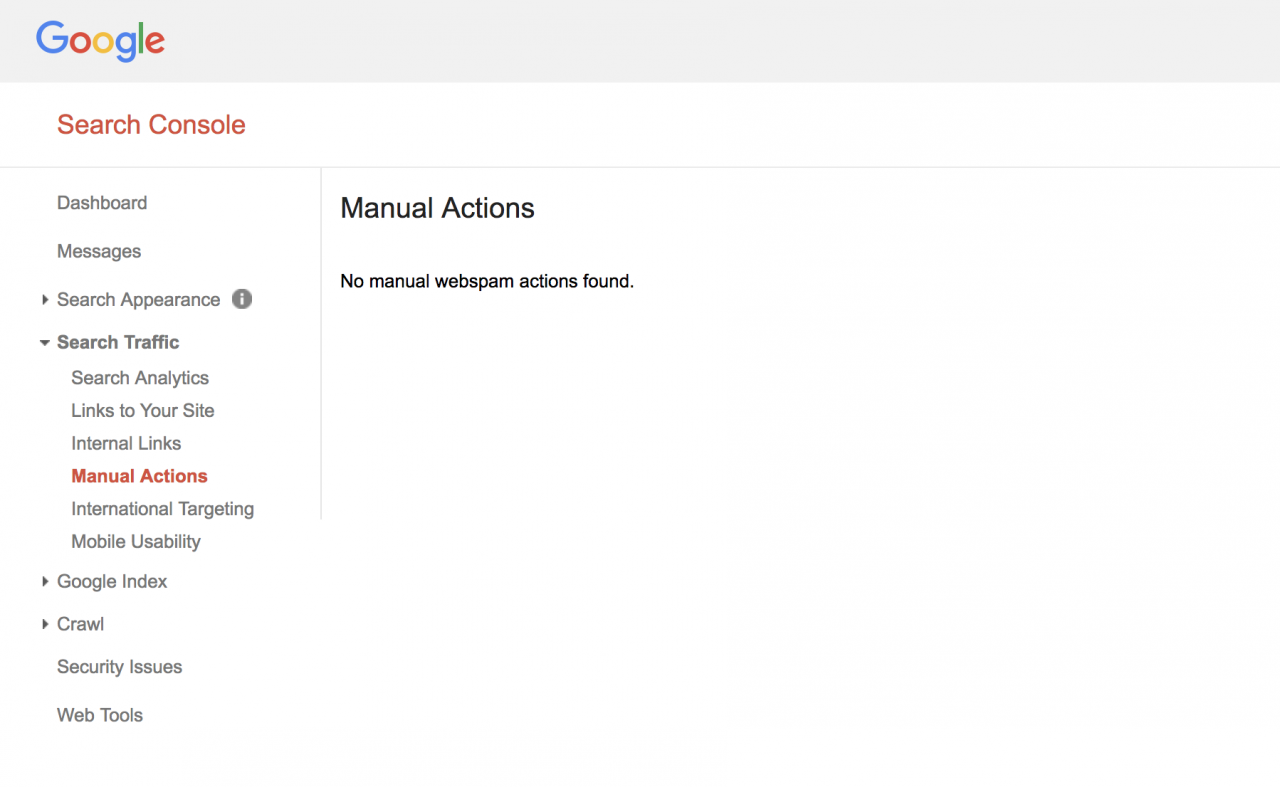The height and width of the screenshot is (787, 1280).
Task: Select the Manual Actions menu item
Action: pyautogui.click(x=139, y=476)
